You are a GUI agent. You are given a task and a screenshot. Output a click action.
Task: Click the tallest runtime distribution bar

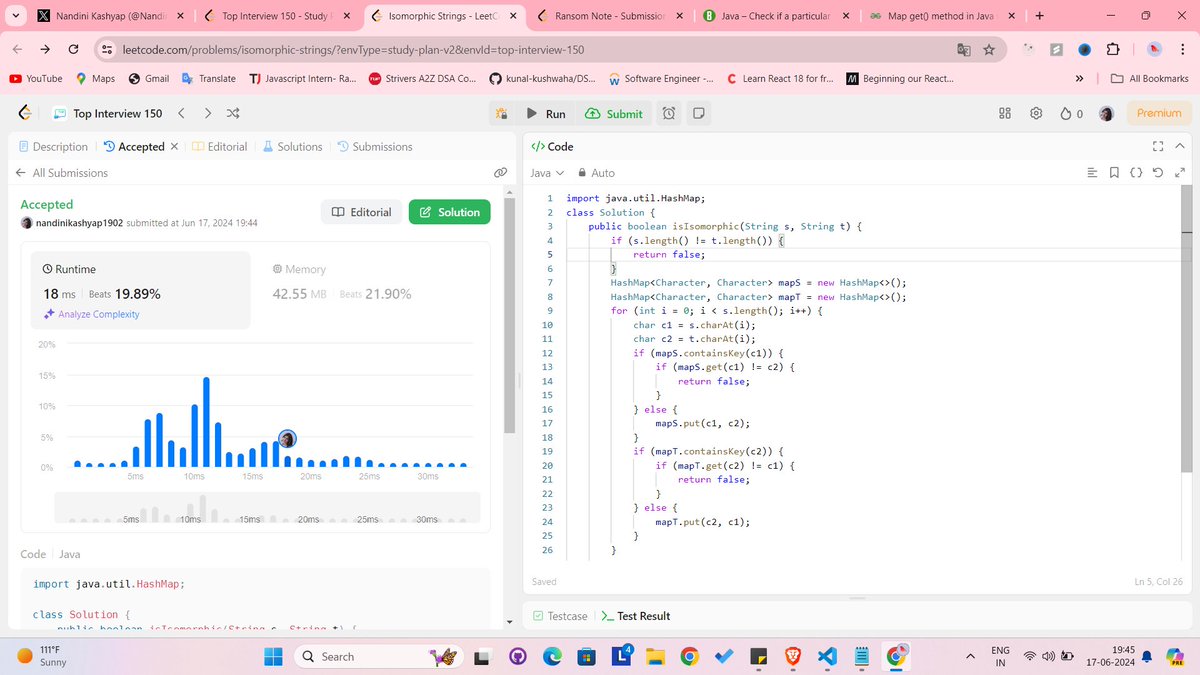point(206,422)
